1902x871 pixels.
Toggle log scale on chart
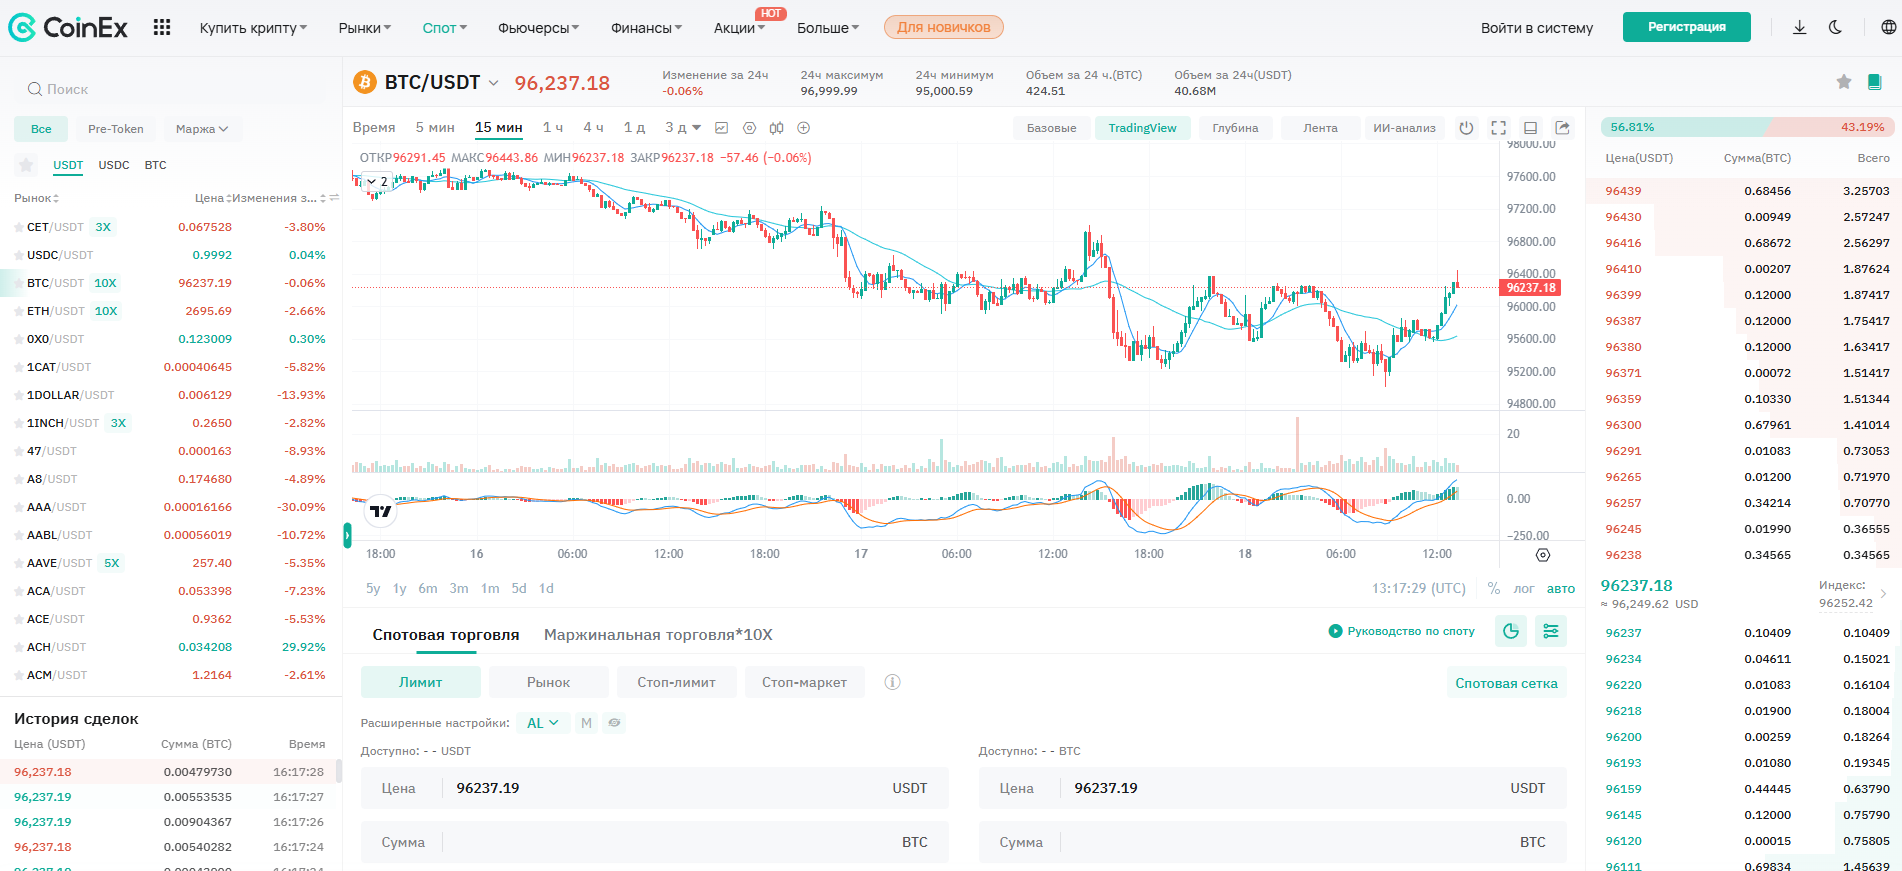coord(1524,589)
